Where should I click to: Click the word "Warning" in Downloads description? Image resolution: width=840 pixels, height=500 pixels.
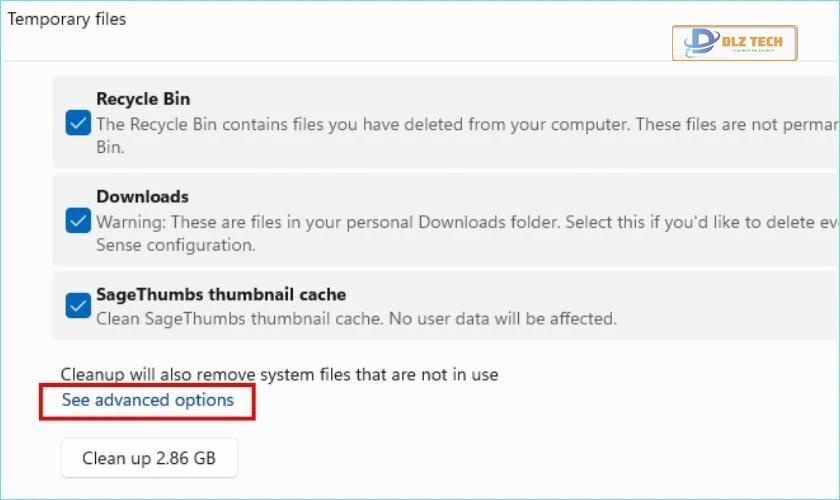[128, 221]
